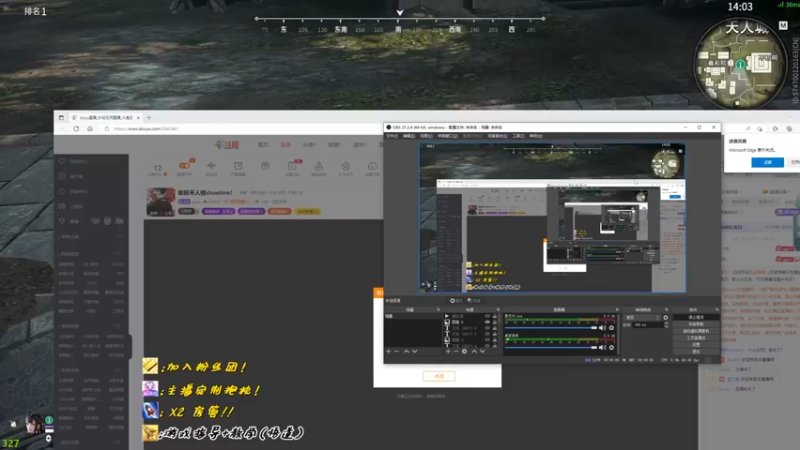800x450 pixels.
Task: Open the waveform icon on Douyu toolbar
Action: tap(211, 166)
